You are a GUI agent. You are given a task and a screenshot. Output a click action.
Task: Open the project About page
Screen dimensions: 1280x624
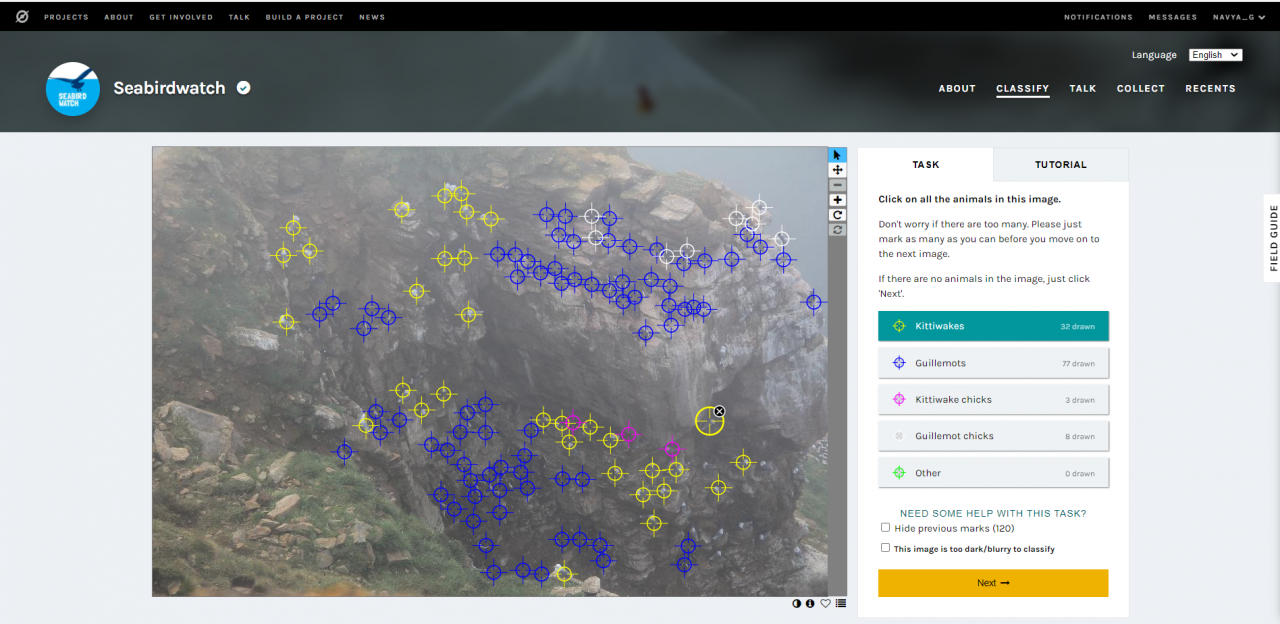pos(957,88)
